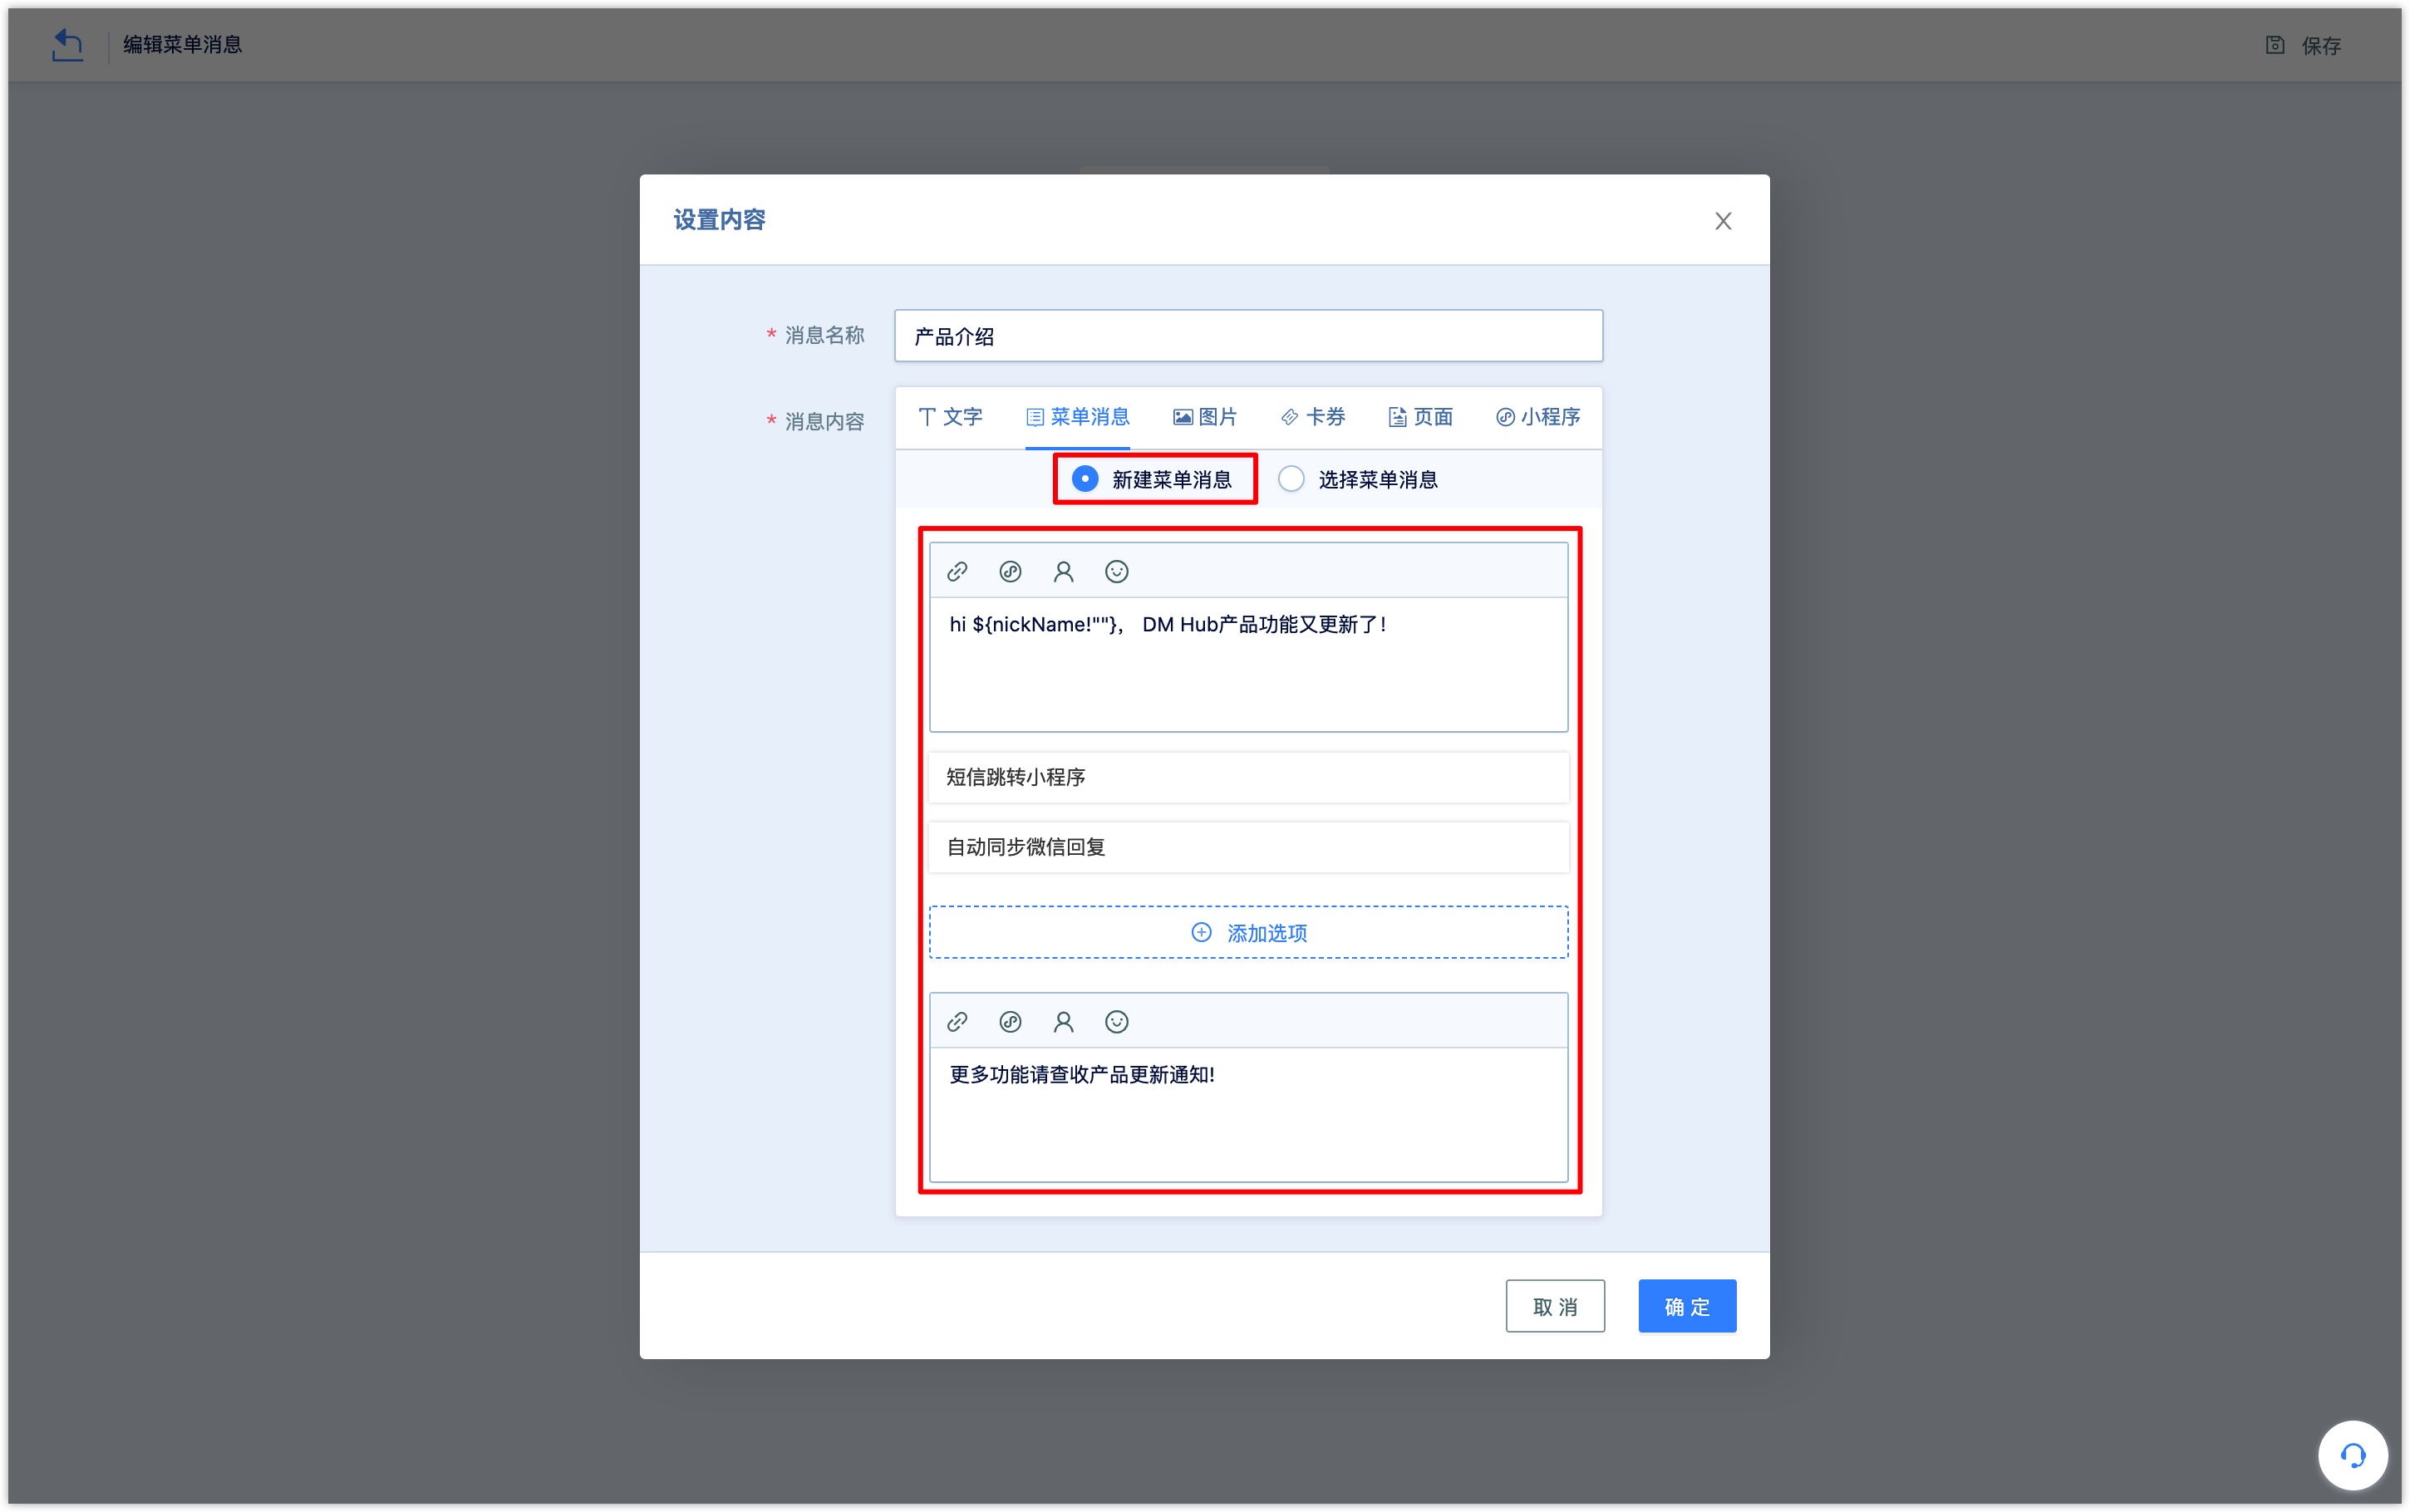Click the 取消 cancel button
Image resolution: width=2410 pixels, height=1512 pixels.
(1555, 1306)
